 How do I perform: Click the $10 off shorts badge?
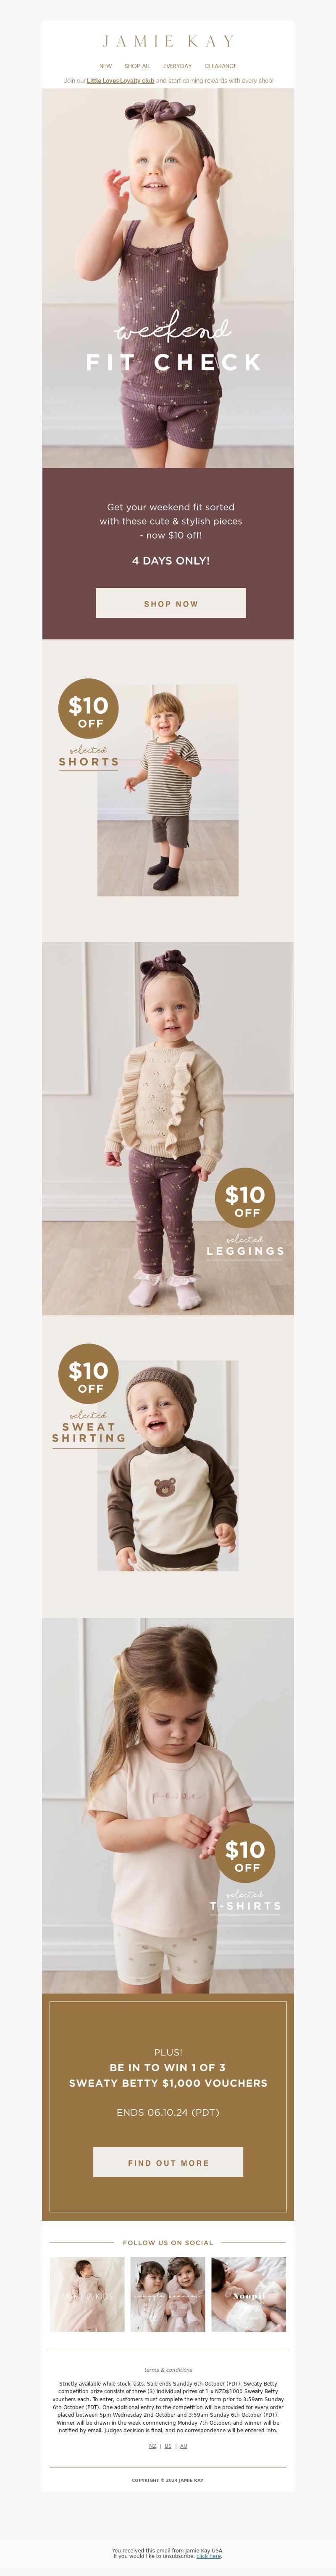89,708
